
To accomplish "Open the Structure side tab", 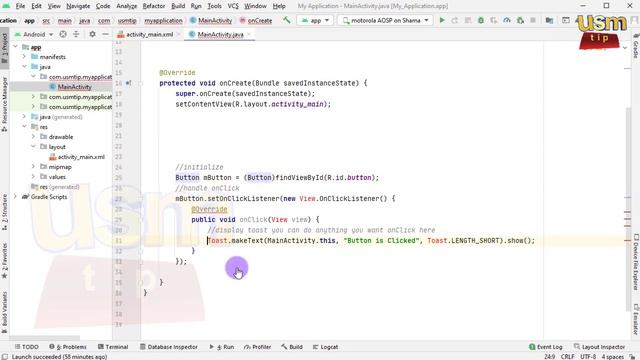I will (x=4, y=212).
